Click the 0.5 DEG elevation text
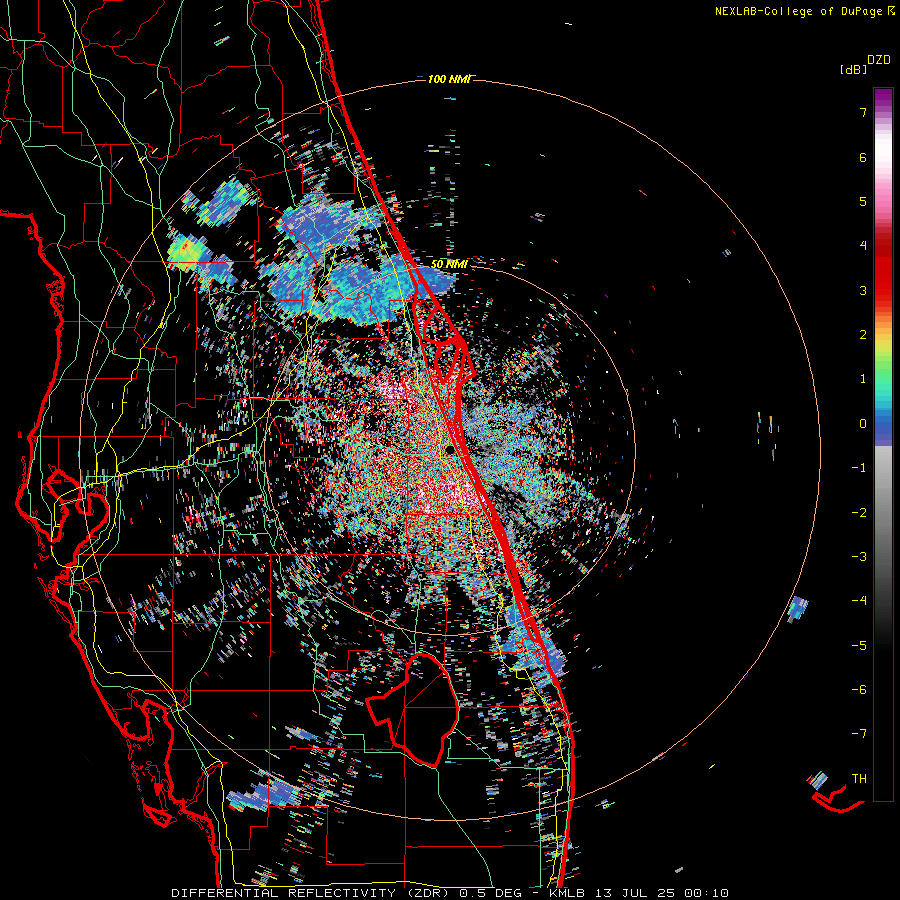 click(490, 893)
